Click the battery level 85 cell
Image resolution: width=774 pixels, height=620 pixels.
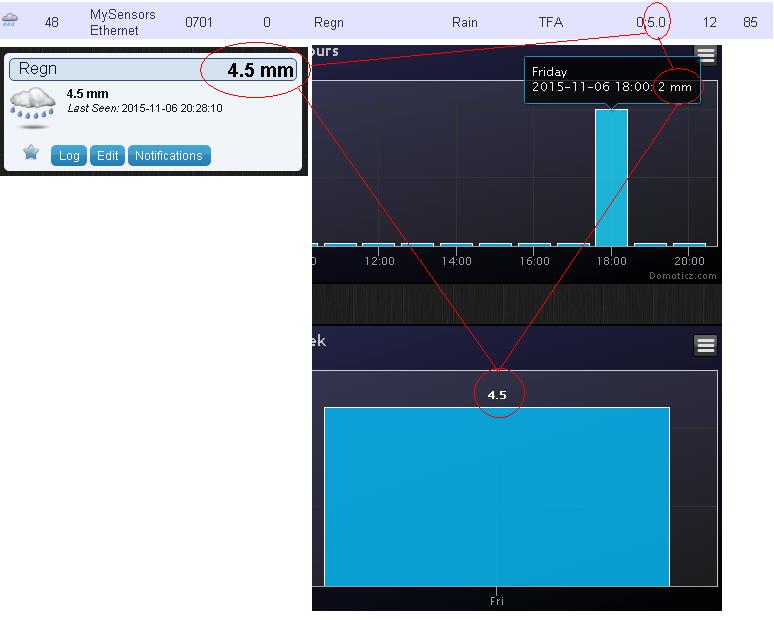[750, 22]
